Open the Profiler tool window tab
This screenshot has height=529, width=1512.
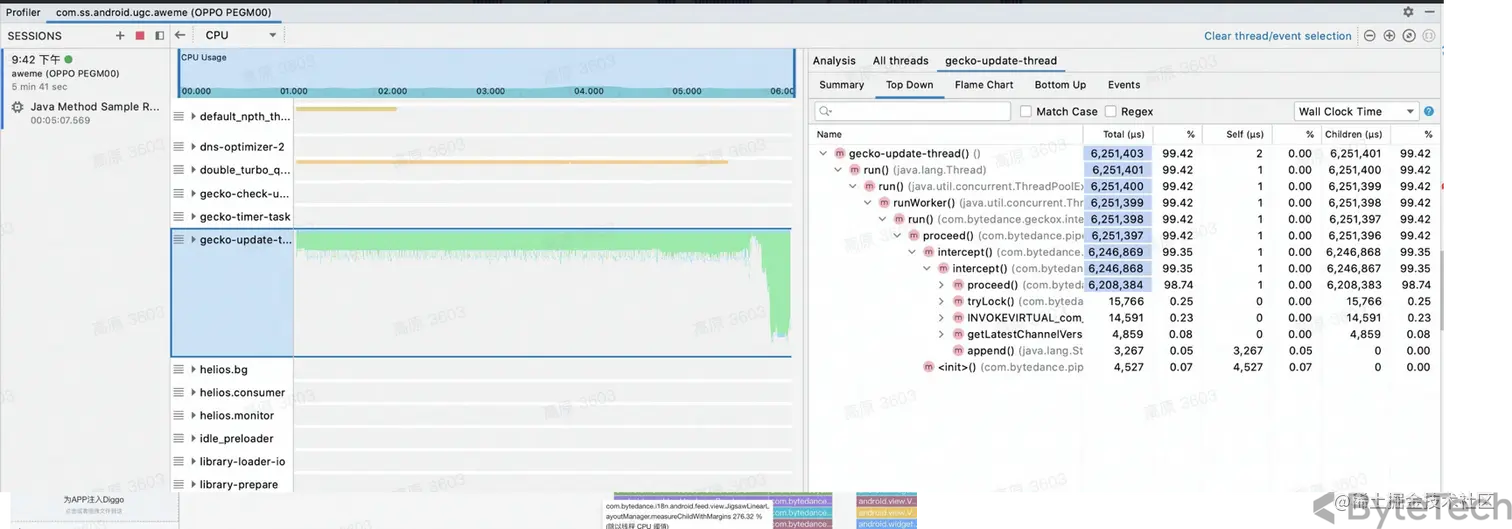coord(23,12)
